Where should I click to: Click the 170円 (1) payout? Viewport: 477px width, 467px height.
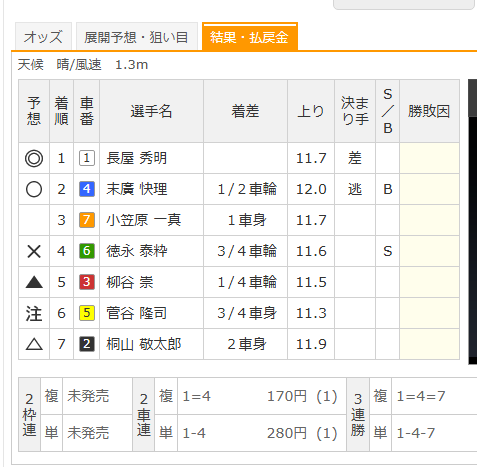[x=302, y=396]
